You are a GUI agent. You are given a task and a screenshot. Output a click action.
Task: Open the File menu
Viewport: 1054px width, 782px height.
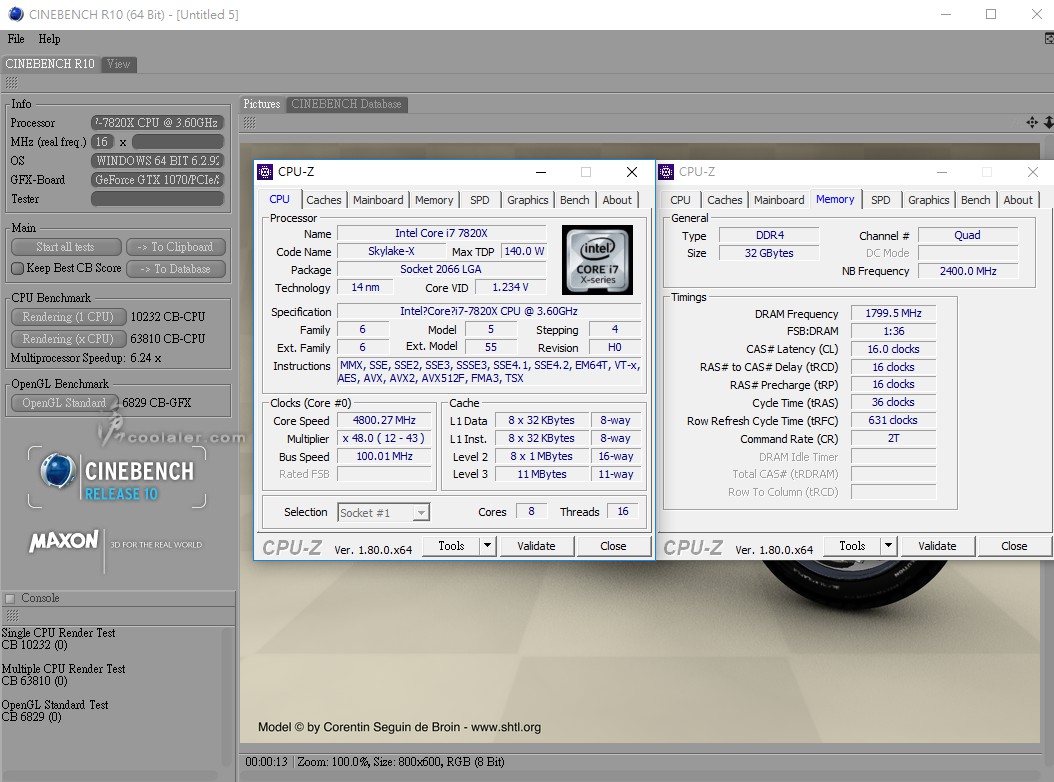click(16, 39)
